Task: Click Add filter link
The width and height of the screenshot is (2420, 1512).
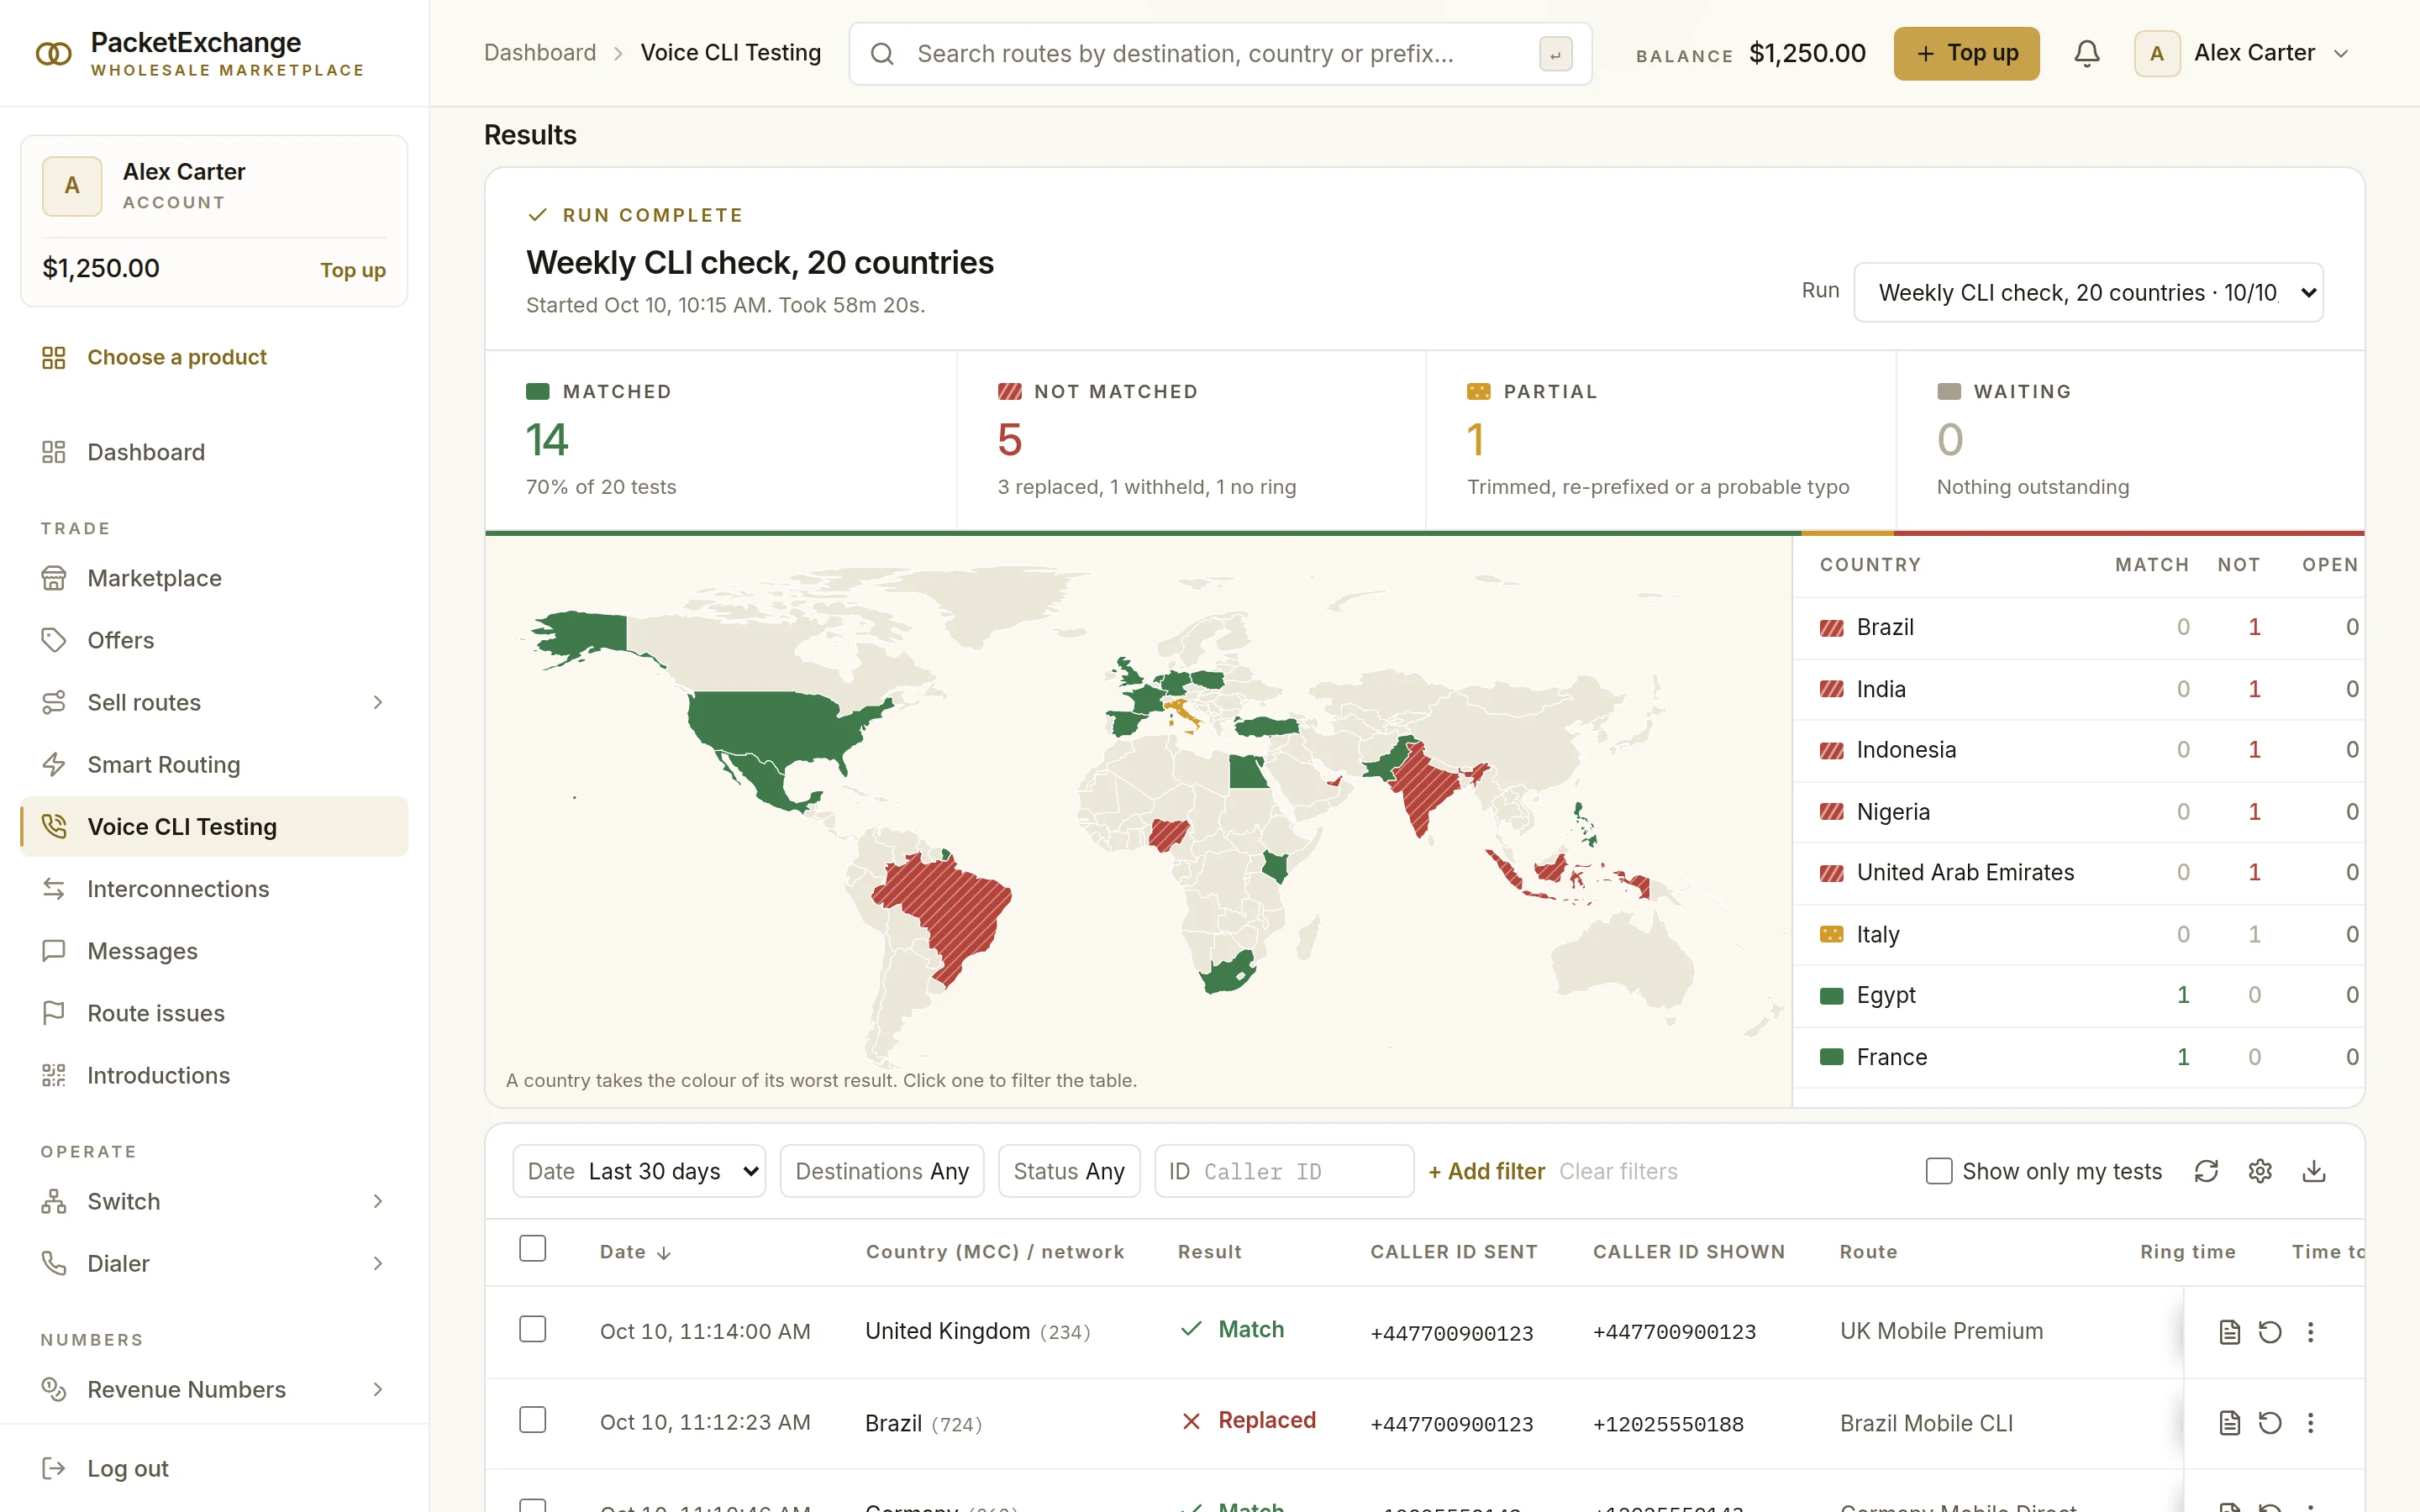Action: 1486,1171
